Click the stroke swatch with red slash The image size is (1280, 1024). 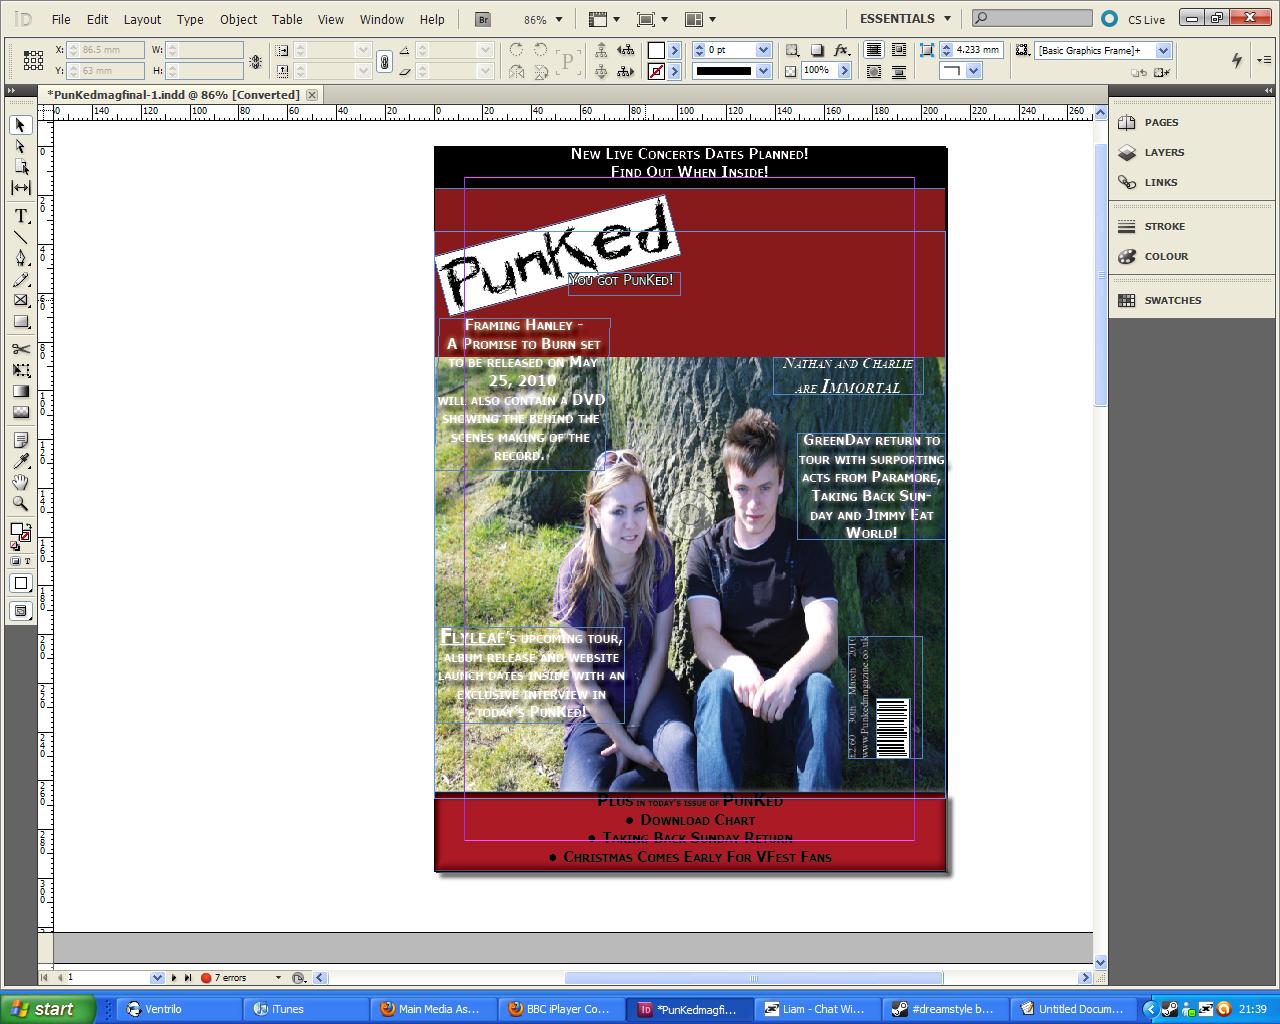tap(656, 71)
